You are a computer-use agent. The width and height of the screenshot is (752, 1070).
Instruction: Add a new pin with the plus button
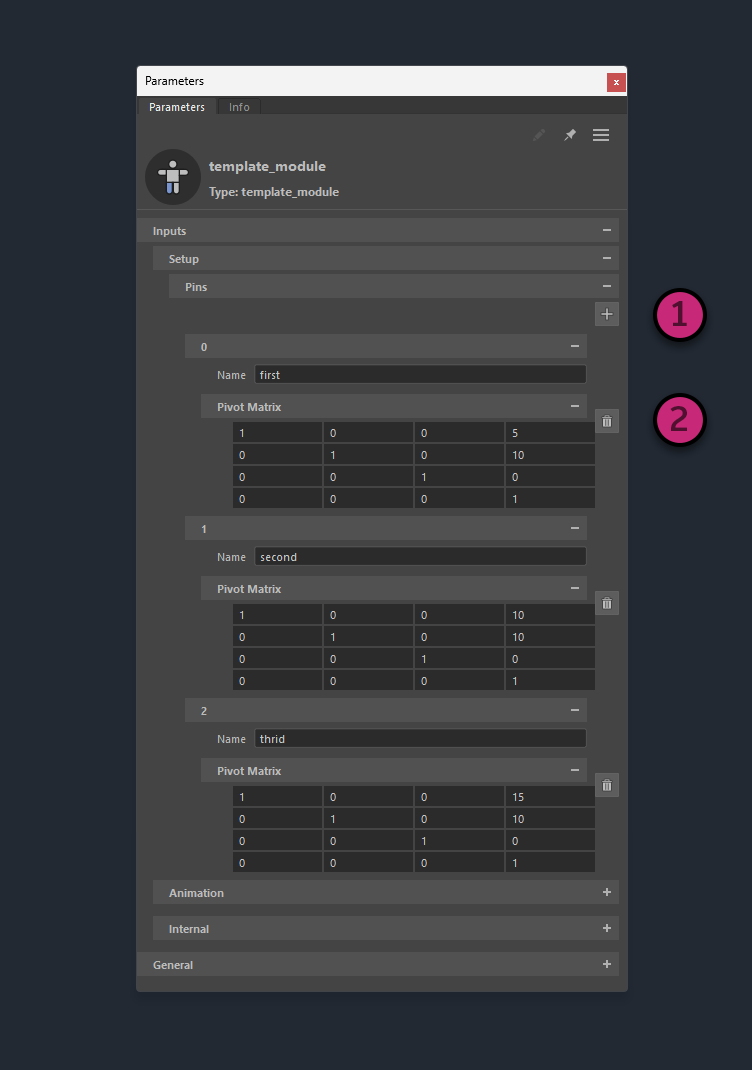[x=607, y=314]
